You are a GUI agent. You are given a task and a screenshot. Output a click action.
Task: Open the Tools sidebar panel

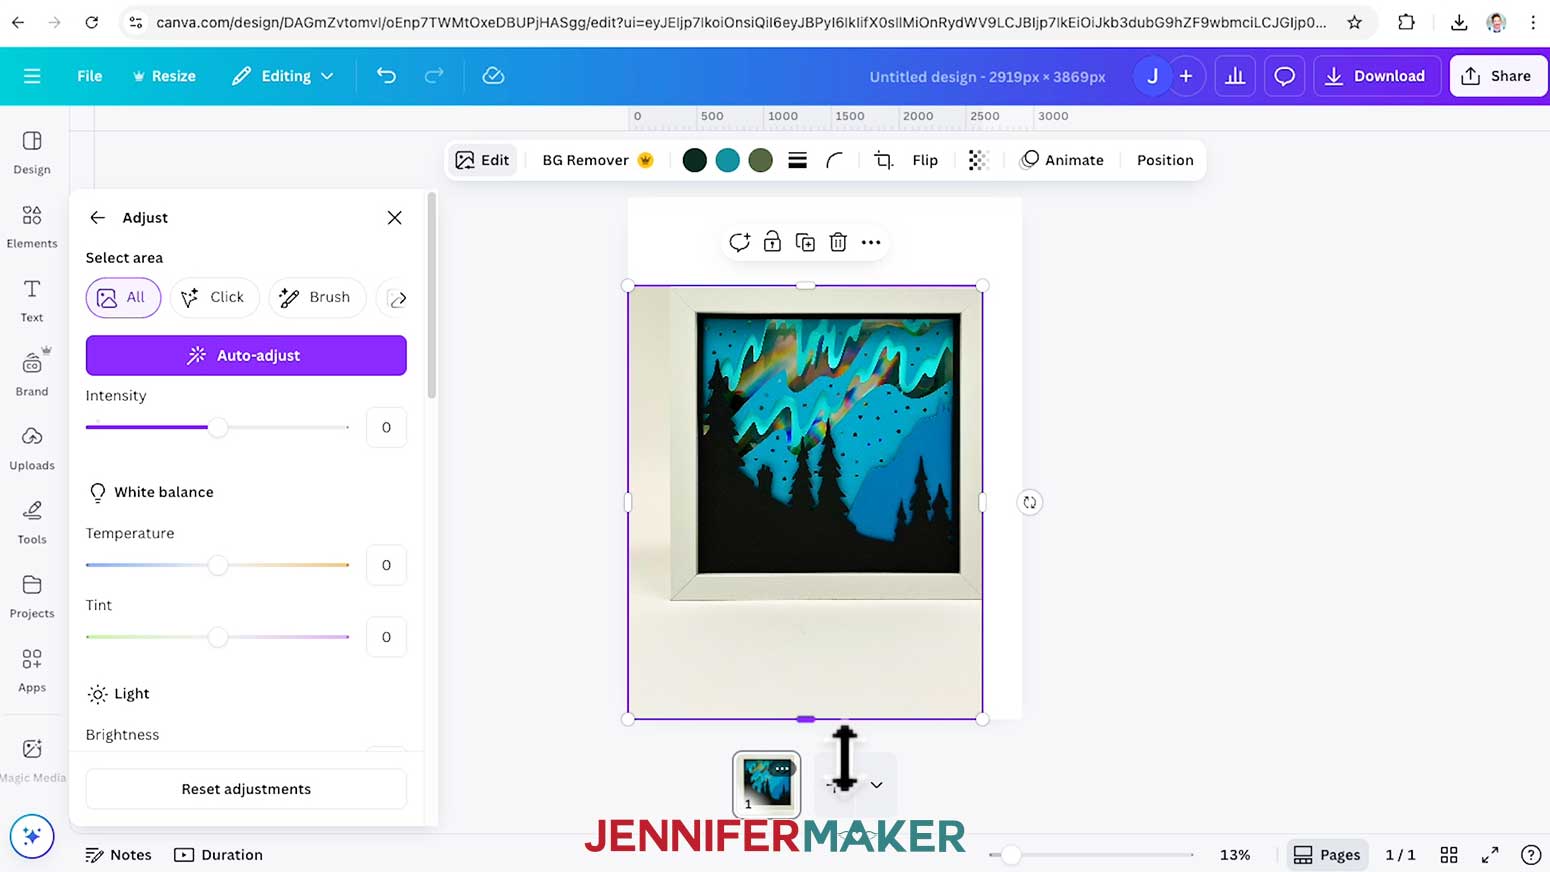(32, 523)
